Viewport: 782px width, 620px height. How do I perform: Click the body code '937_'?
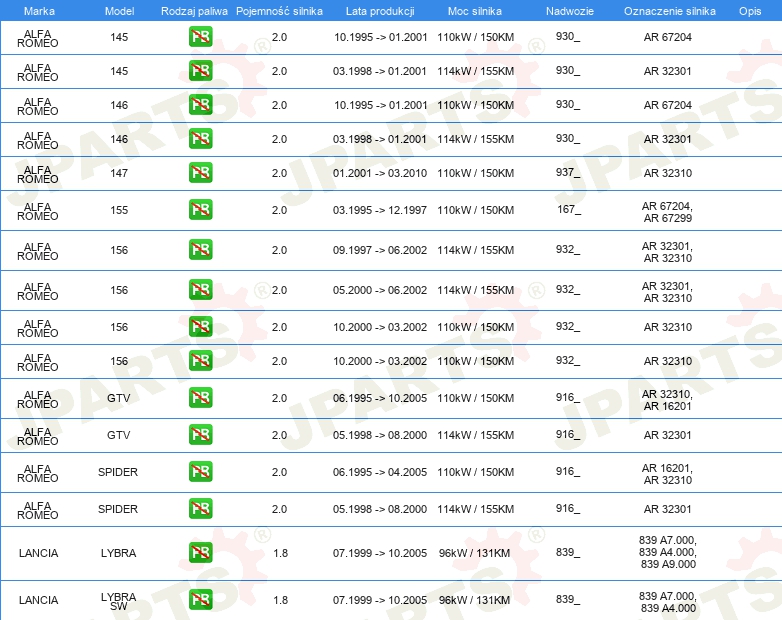[568, 173]
